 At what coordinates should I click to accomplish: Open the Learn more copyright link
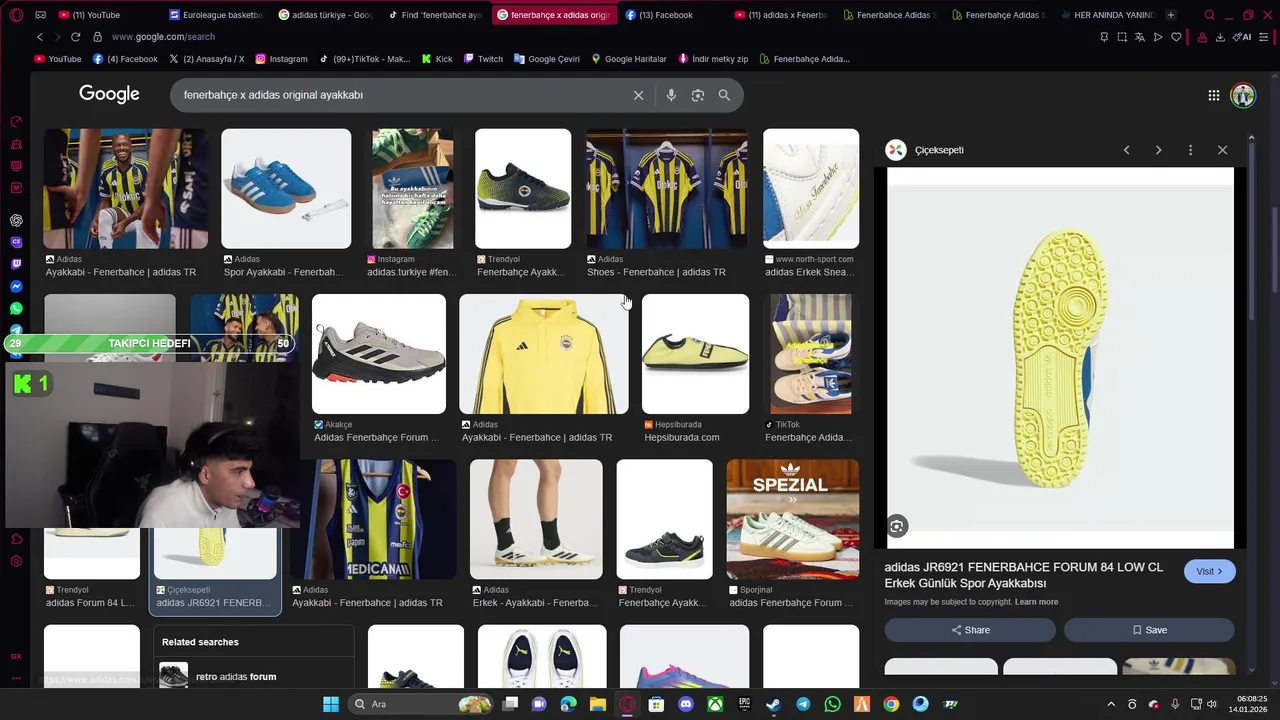pos(1036,602)
